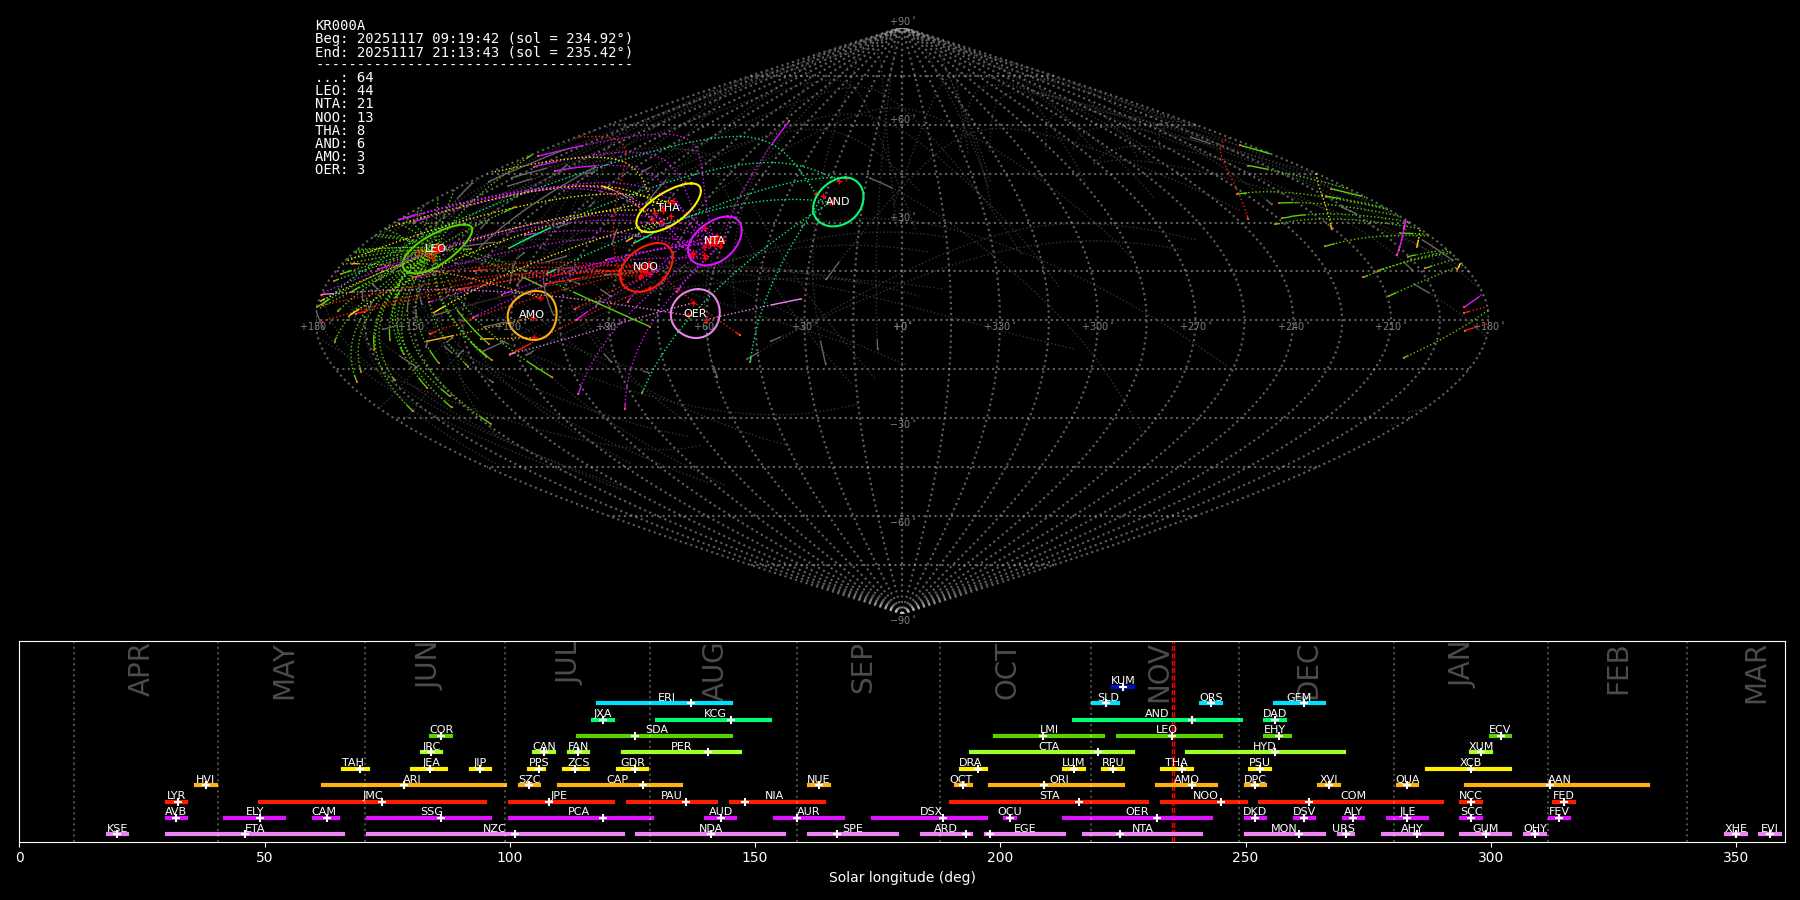Viewport: 1800px width, 900px height.
Task: Select the purple PCA shower bar in timeline
Action: pos(580,818)
